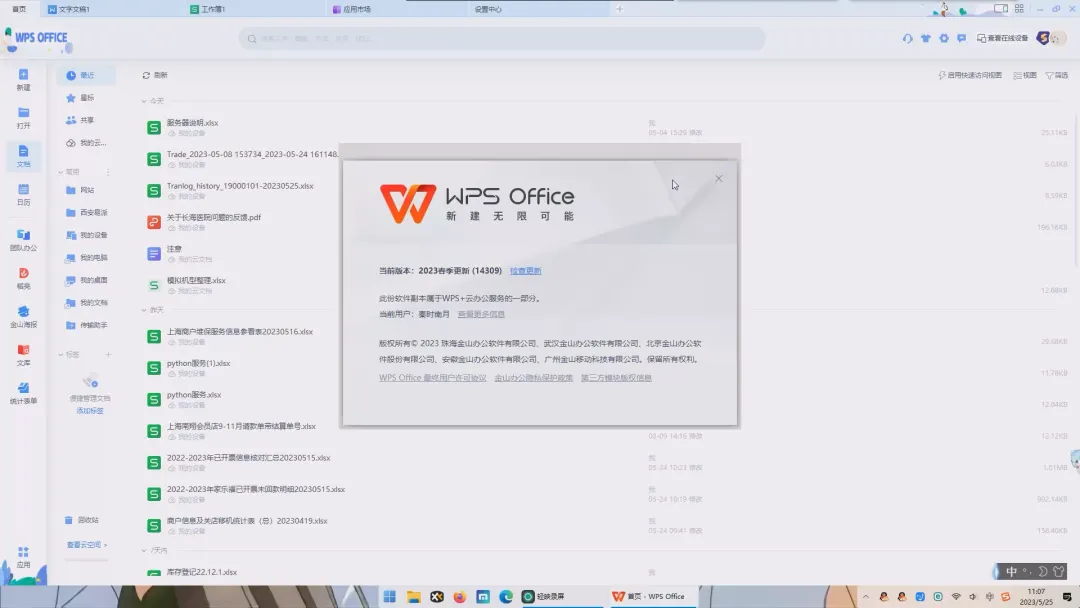Click the PDF icon of 关于长海医院问题的反馈.pdf
The image size is (1080, 608).
154,222
